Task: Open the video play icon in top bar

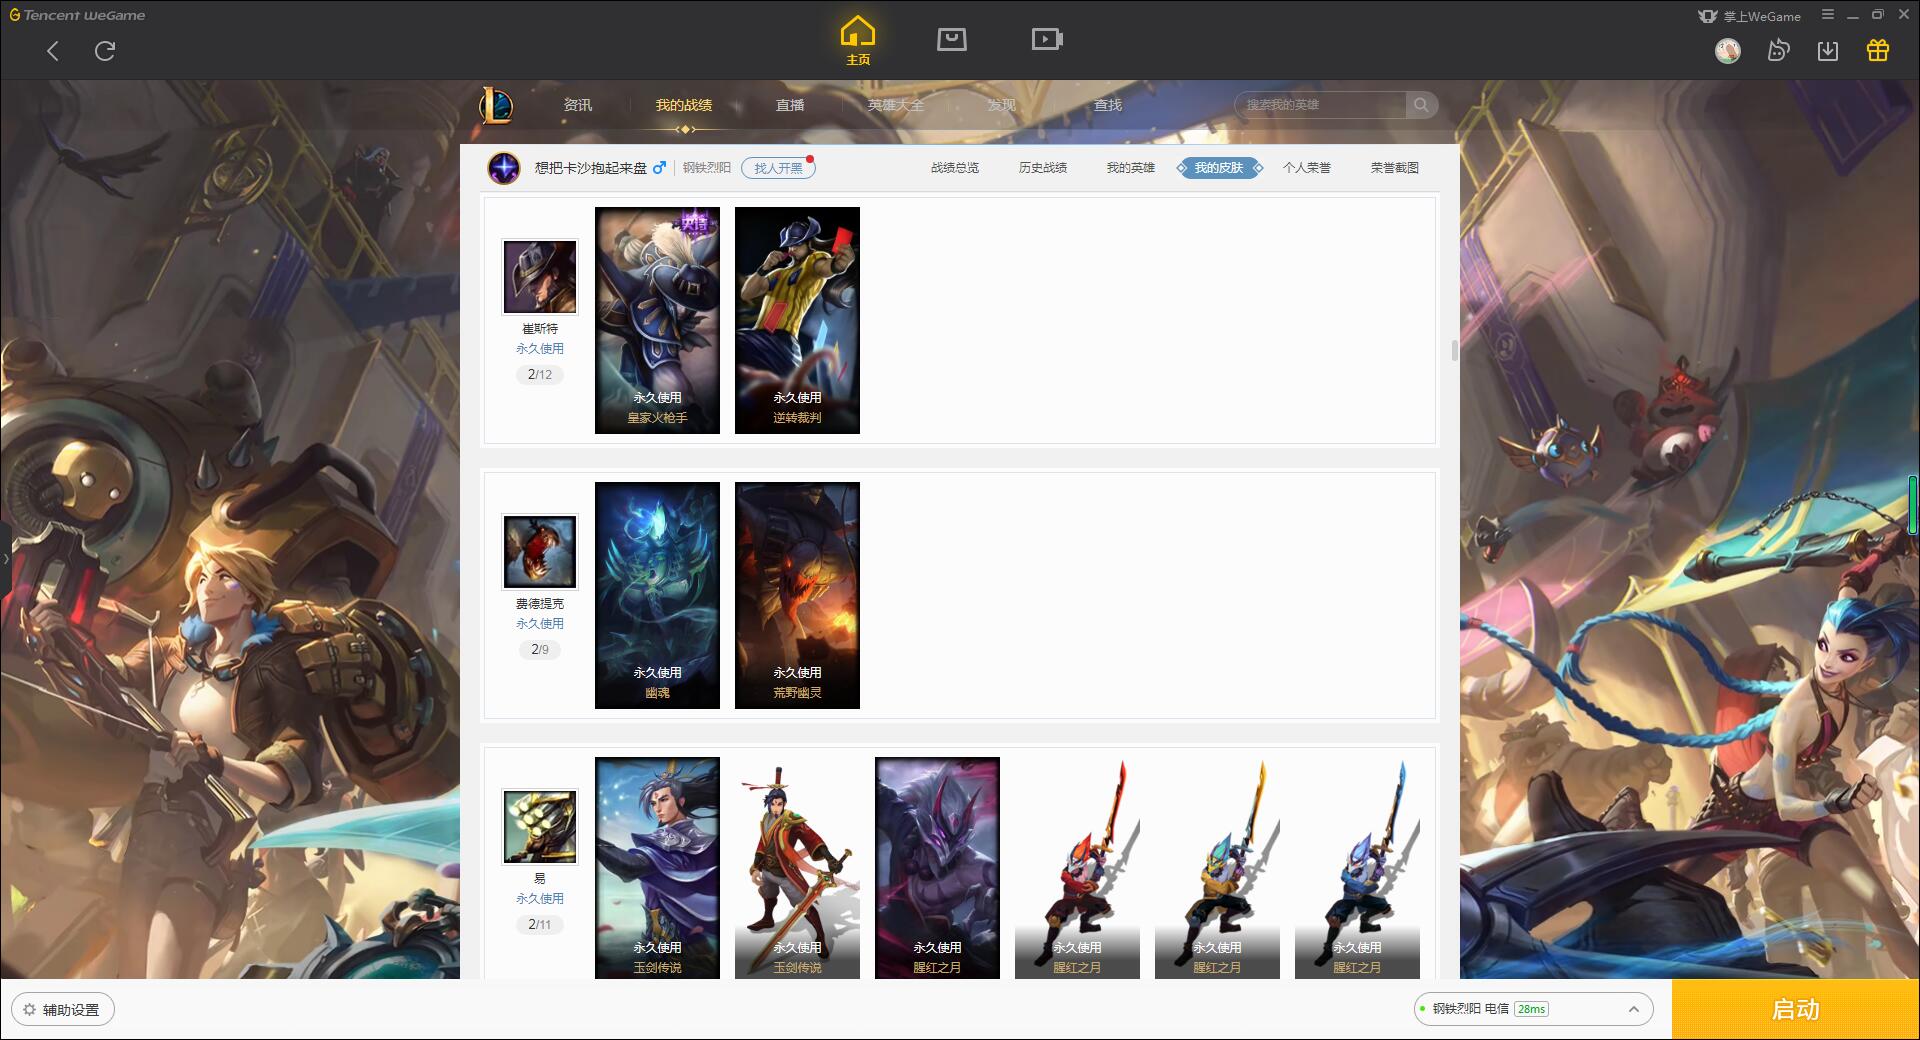Action: (x=1047, y=39)
